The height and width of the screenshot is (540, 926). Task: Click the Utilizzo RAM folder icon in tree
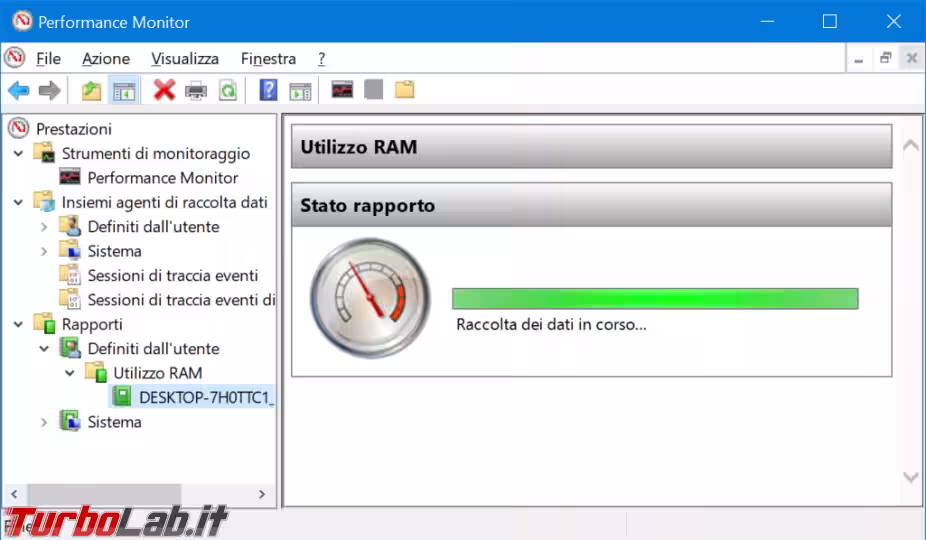click(x=96, y=372)
